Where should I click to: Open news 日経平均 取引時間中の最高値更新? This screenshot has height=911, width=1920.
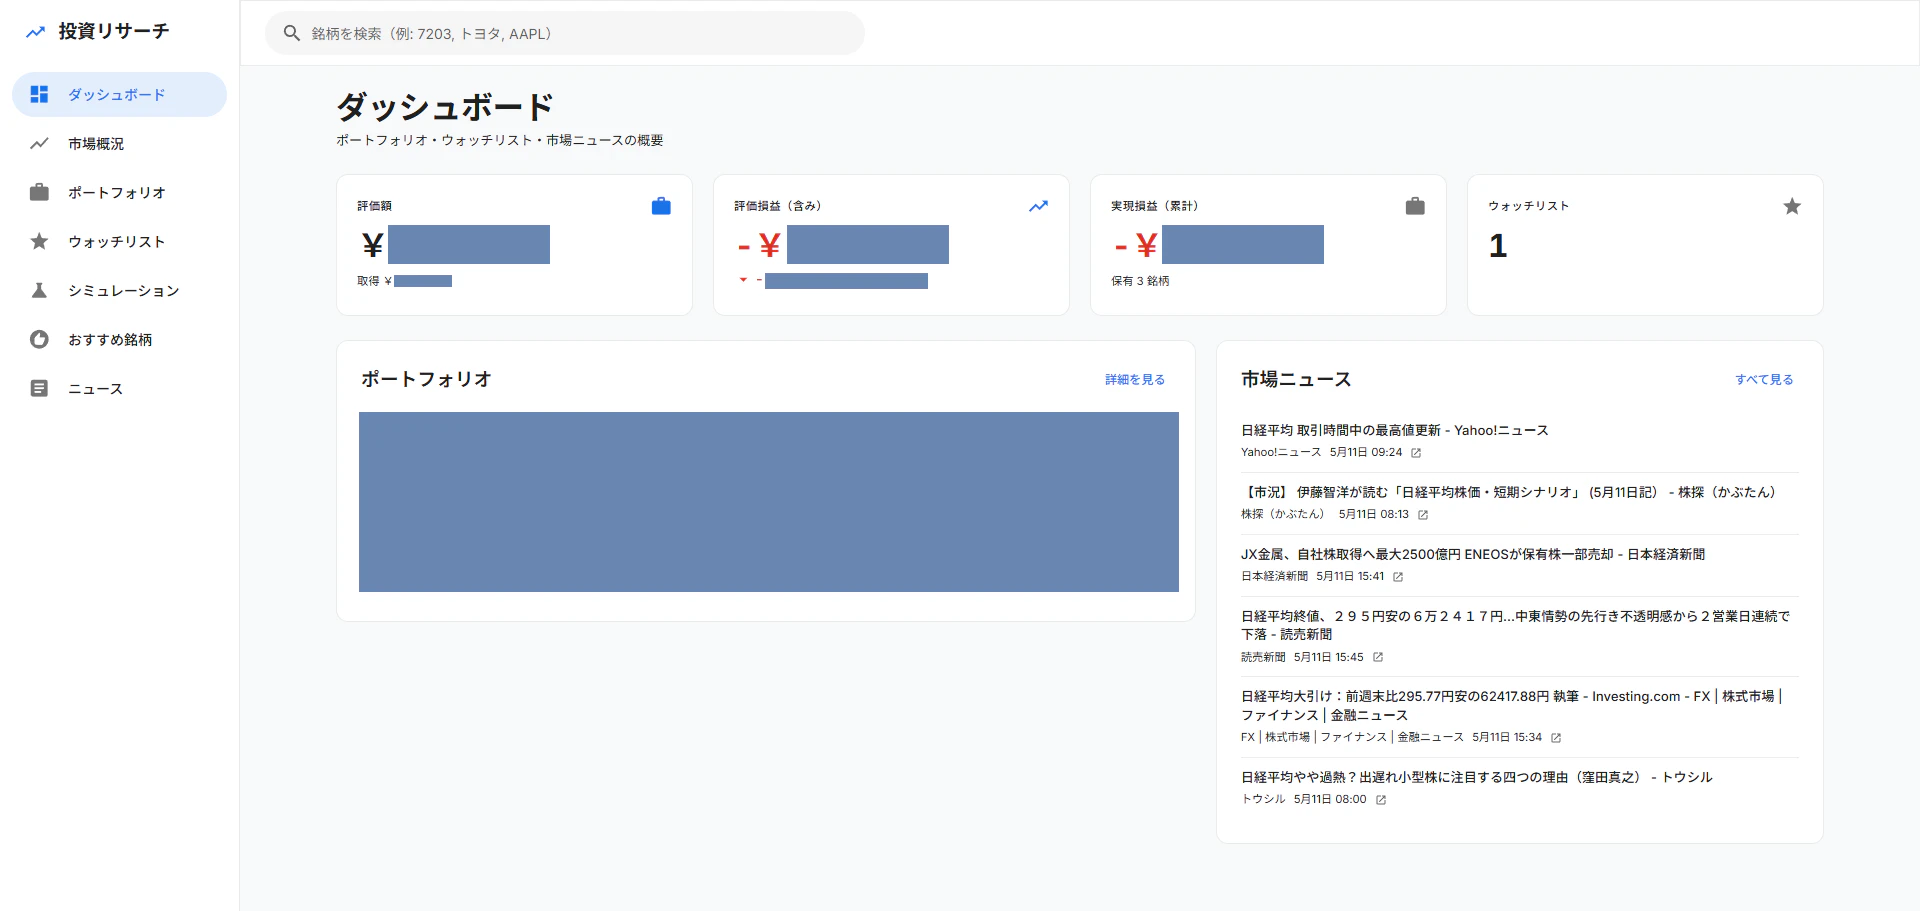tap(1394, 430)
